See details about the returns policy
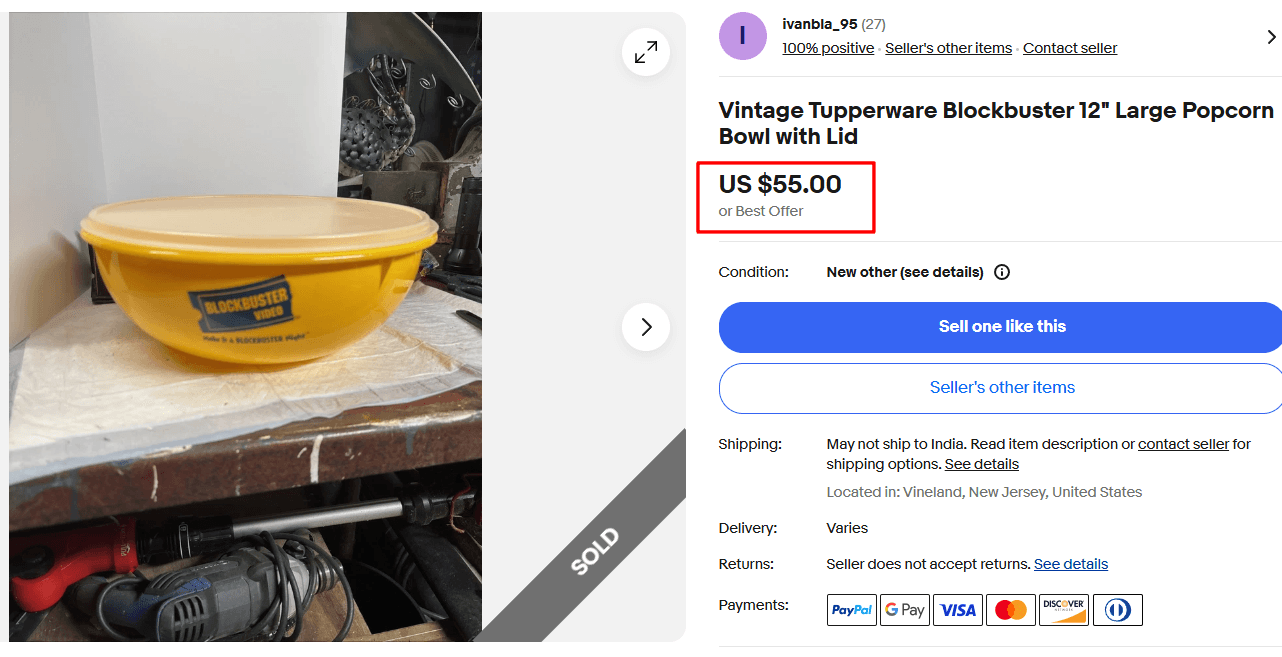 point(1071,564)
